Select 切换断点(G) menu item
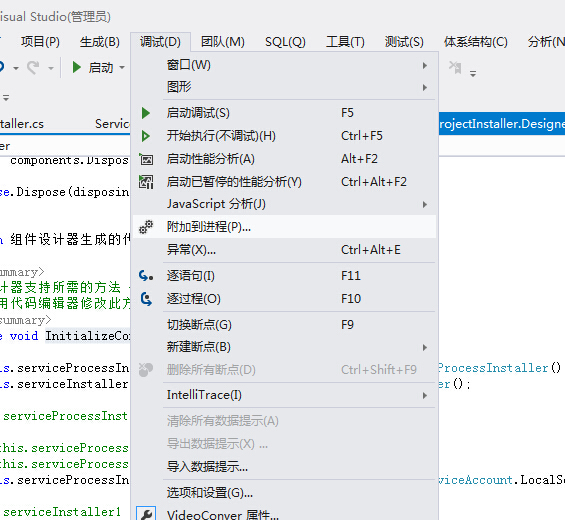The image size is (565, 520). (284, 325)
